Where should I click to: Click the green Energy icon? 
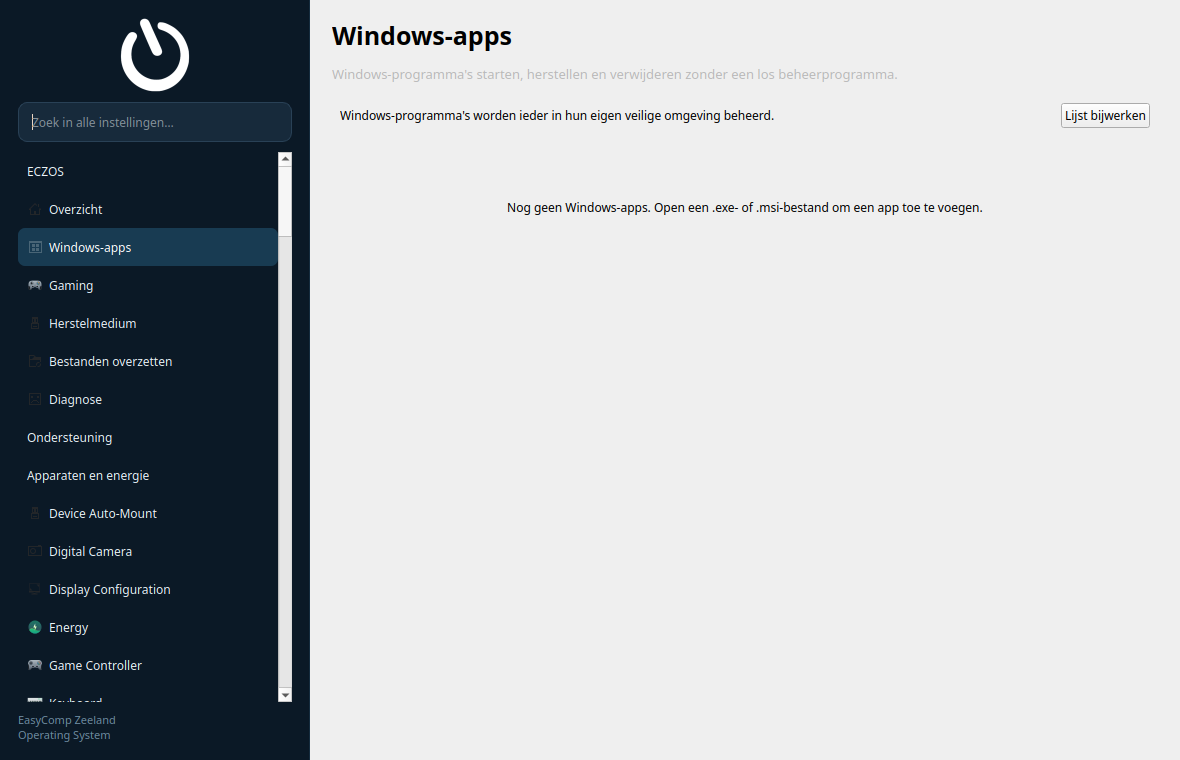tap(35, 627)
